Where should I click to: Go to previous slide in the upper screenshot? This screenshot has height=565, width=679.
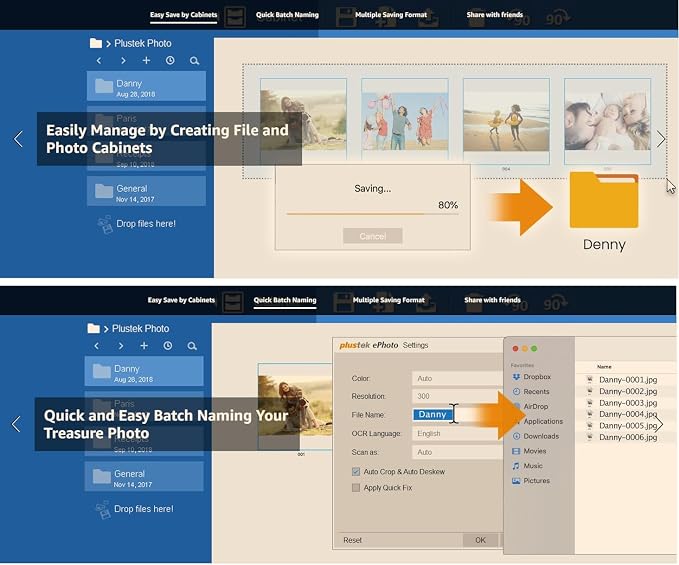coord(18,139)
